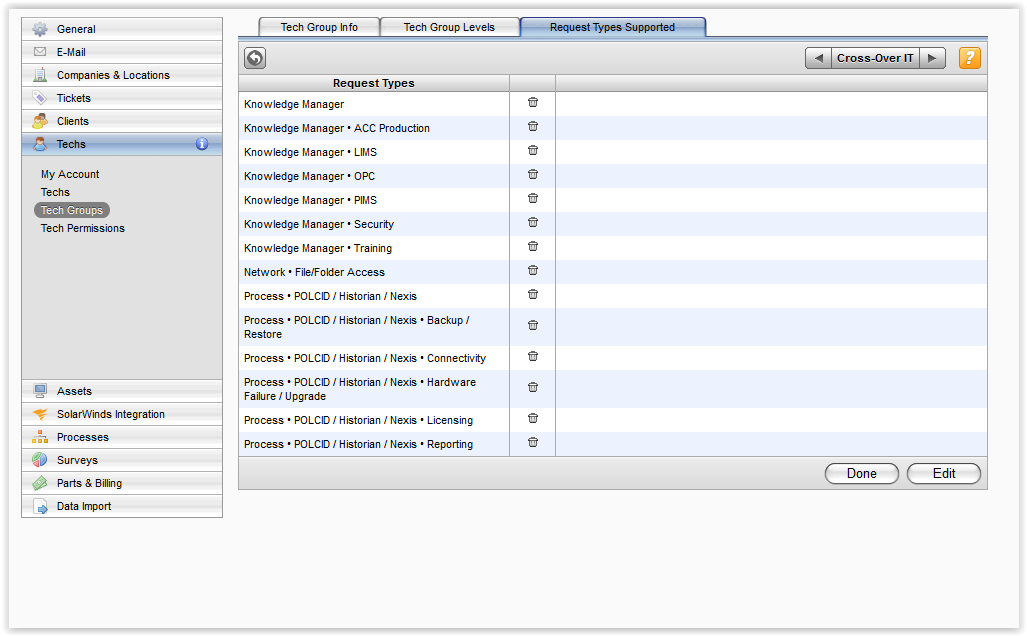Delete Hardware Failure / Upgrade request type
Screen dimensions: 1027x636
(532, 388)
